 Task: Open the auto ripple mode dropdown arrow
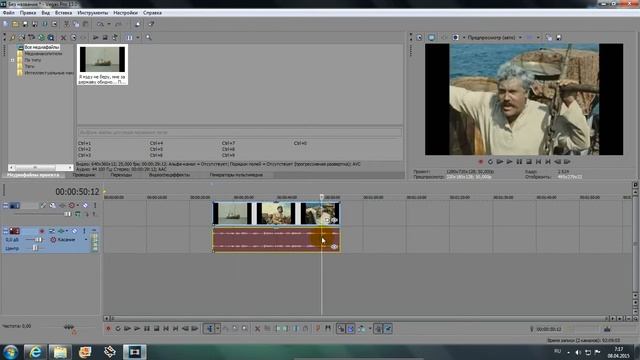[370, 328]
